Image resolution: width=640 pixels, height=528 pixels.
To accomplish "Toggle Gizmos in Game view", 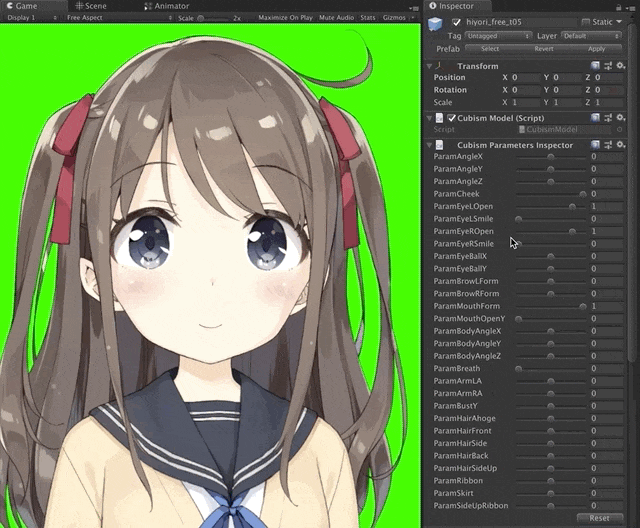I will 394,18.
